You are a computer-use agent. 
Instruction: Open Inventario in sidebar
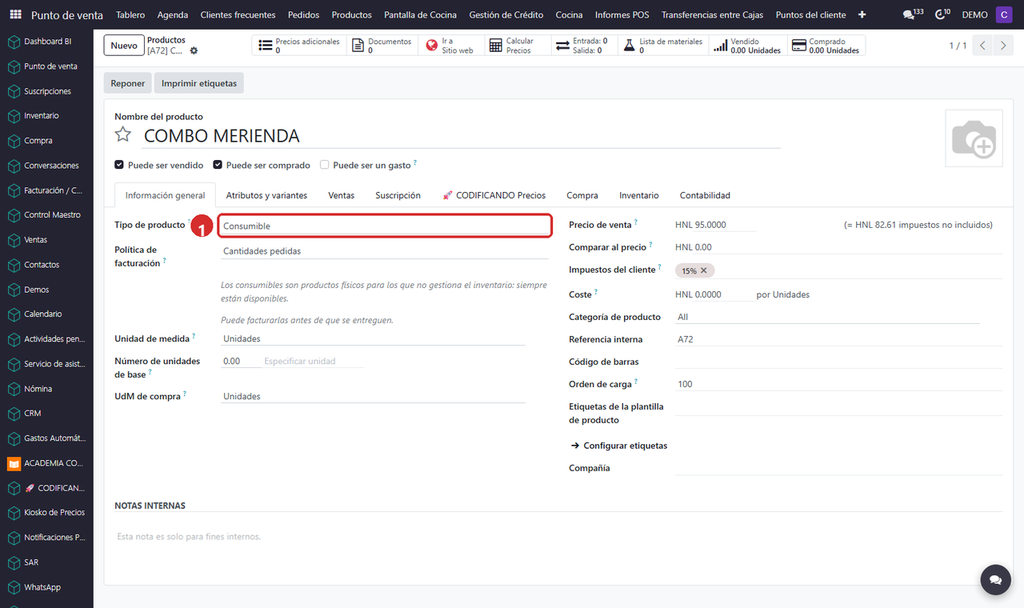tap(41, 116)
